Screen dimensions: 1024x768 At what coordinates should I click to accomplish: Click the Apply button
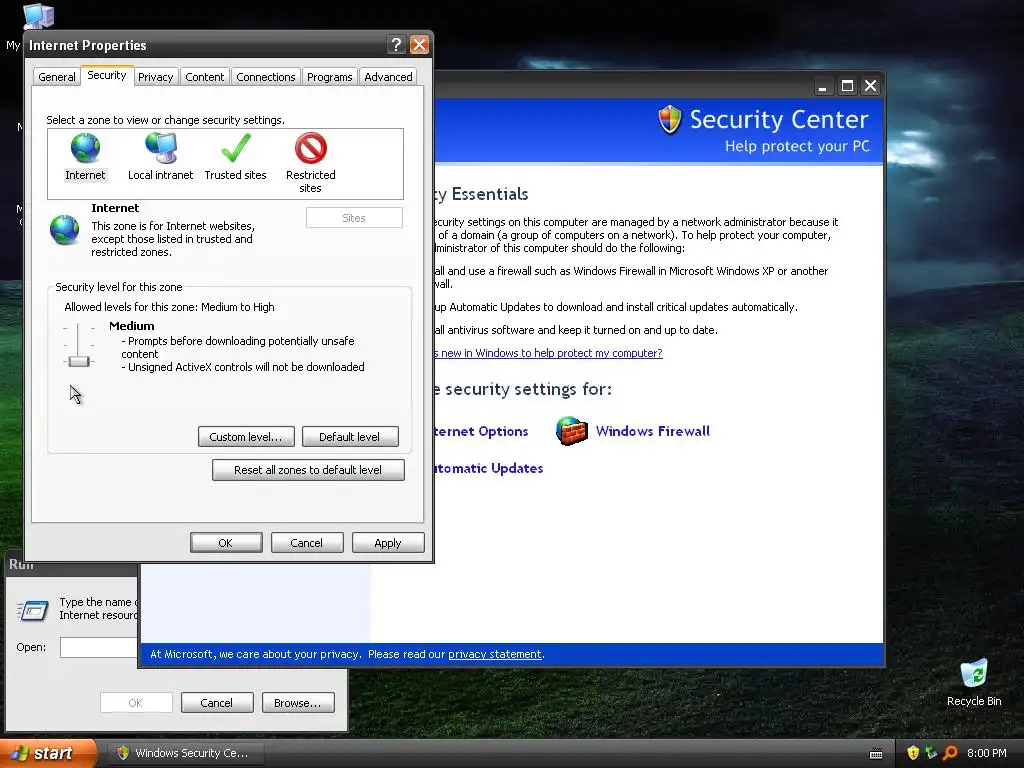click(x=388, y=543)
